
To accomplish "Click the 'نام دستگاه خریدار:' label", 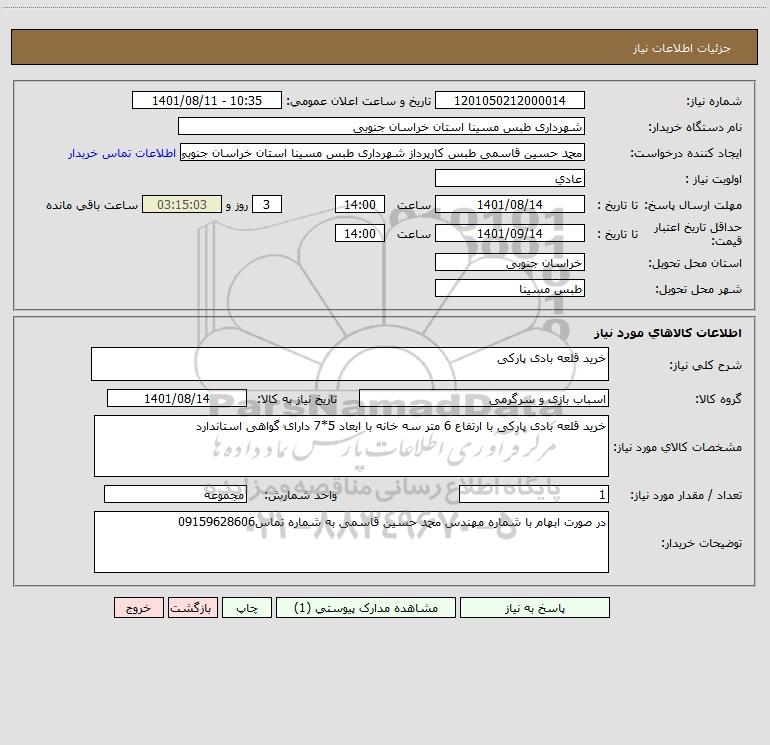I will tap(695, 128).
